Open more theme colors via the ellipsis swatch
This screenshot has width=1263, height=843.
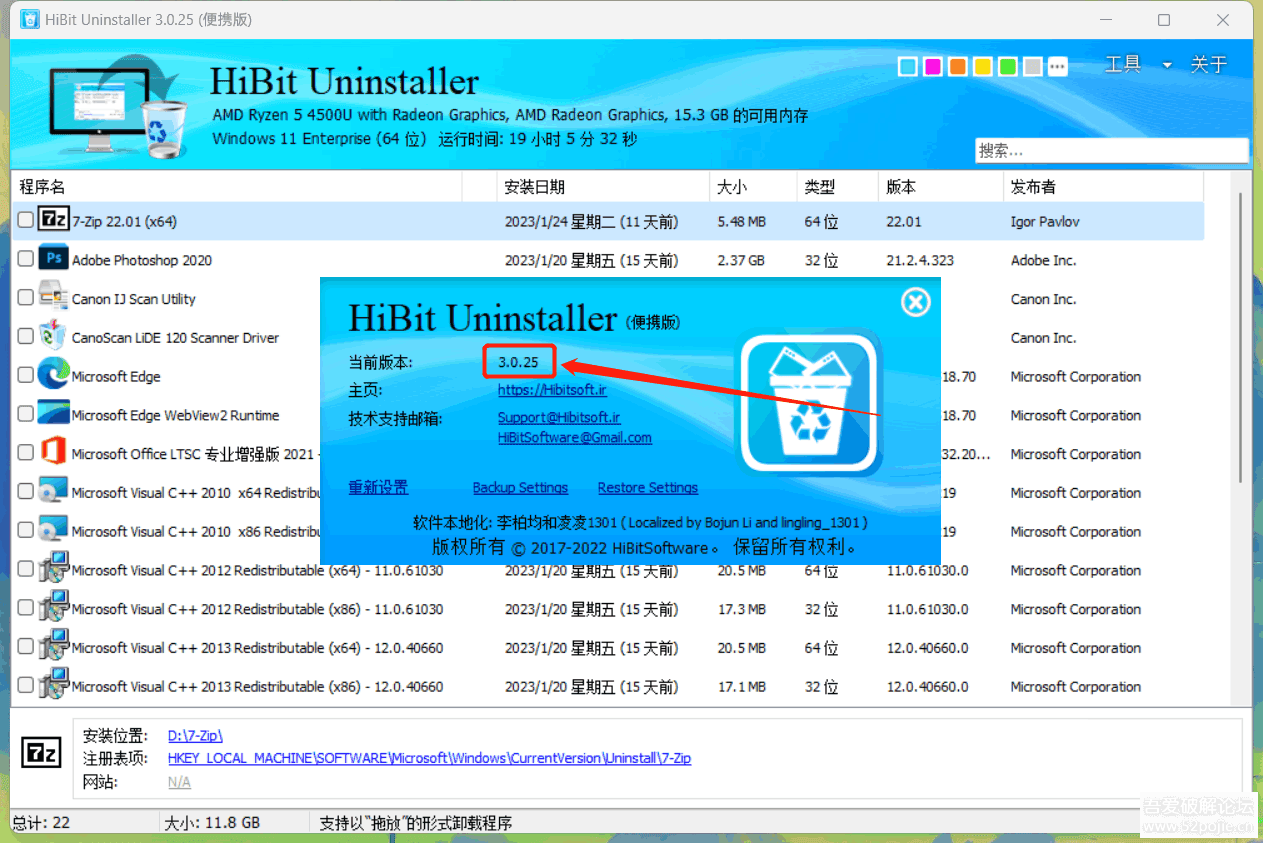(1057, 66)
